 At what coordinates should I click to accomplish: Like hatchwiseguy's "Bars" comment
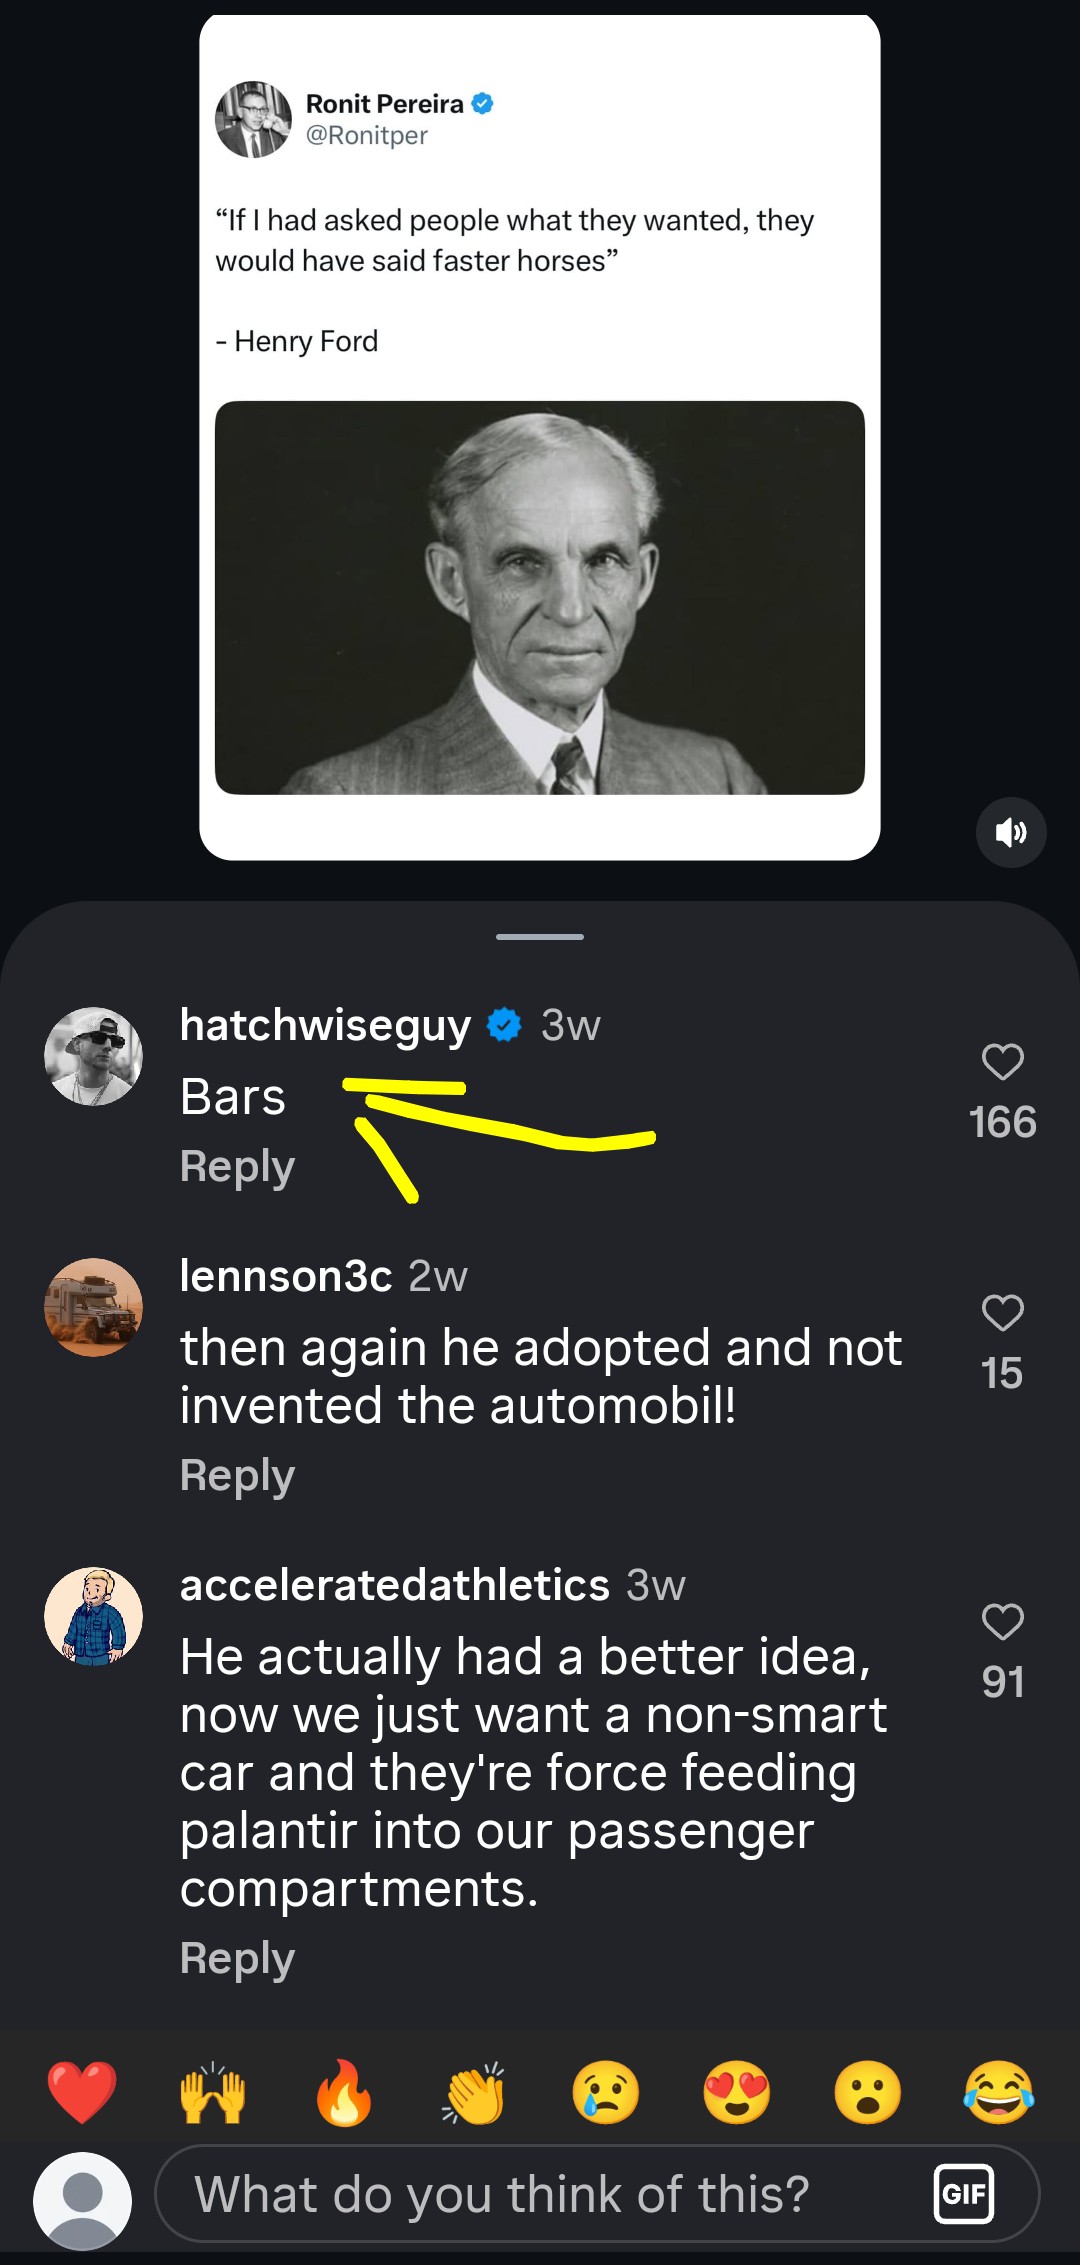click(1002, 1062)
